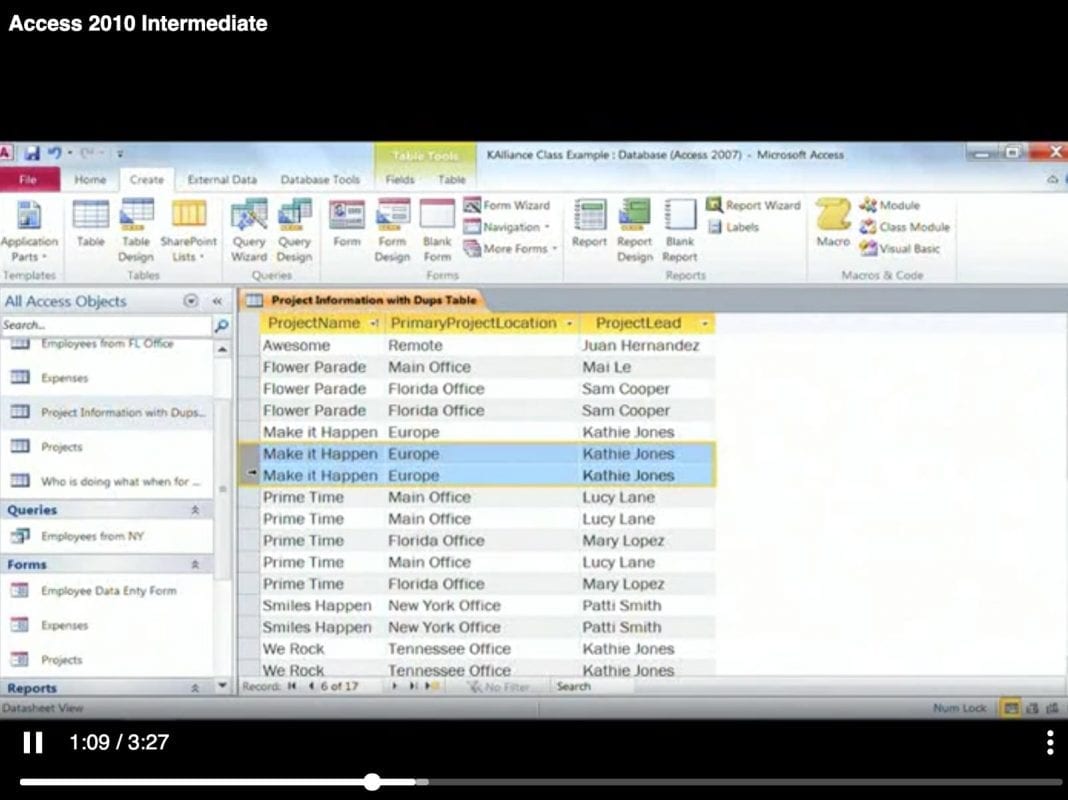1068x800 pixels.
Task: Open the Table tab under Table Tools
Action: click(452, 180)
